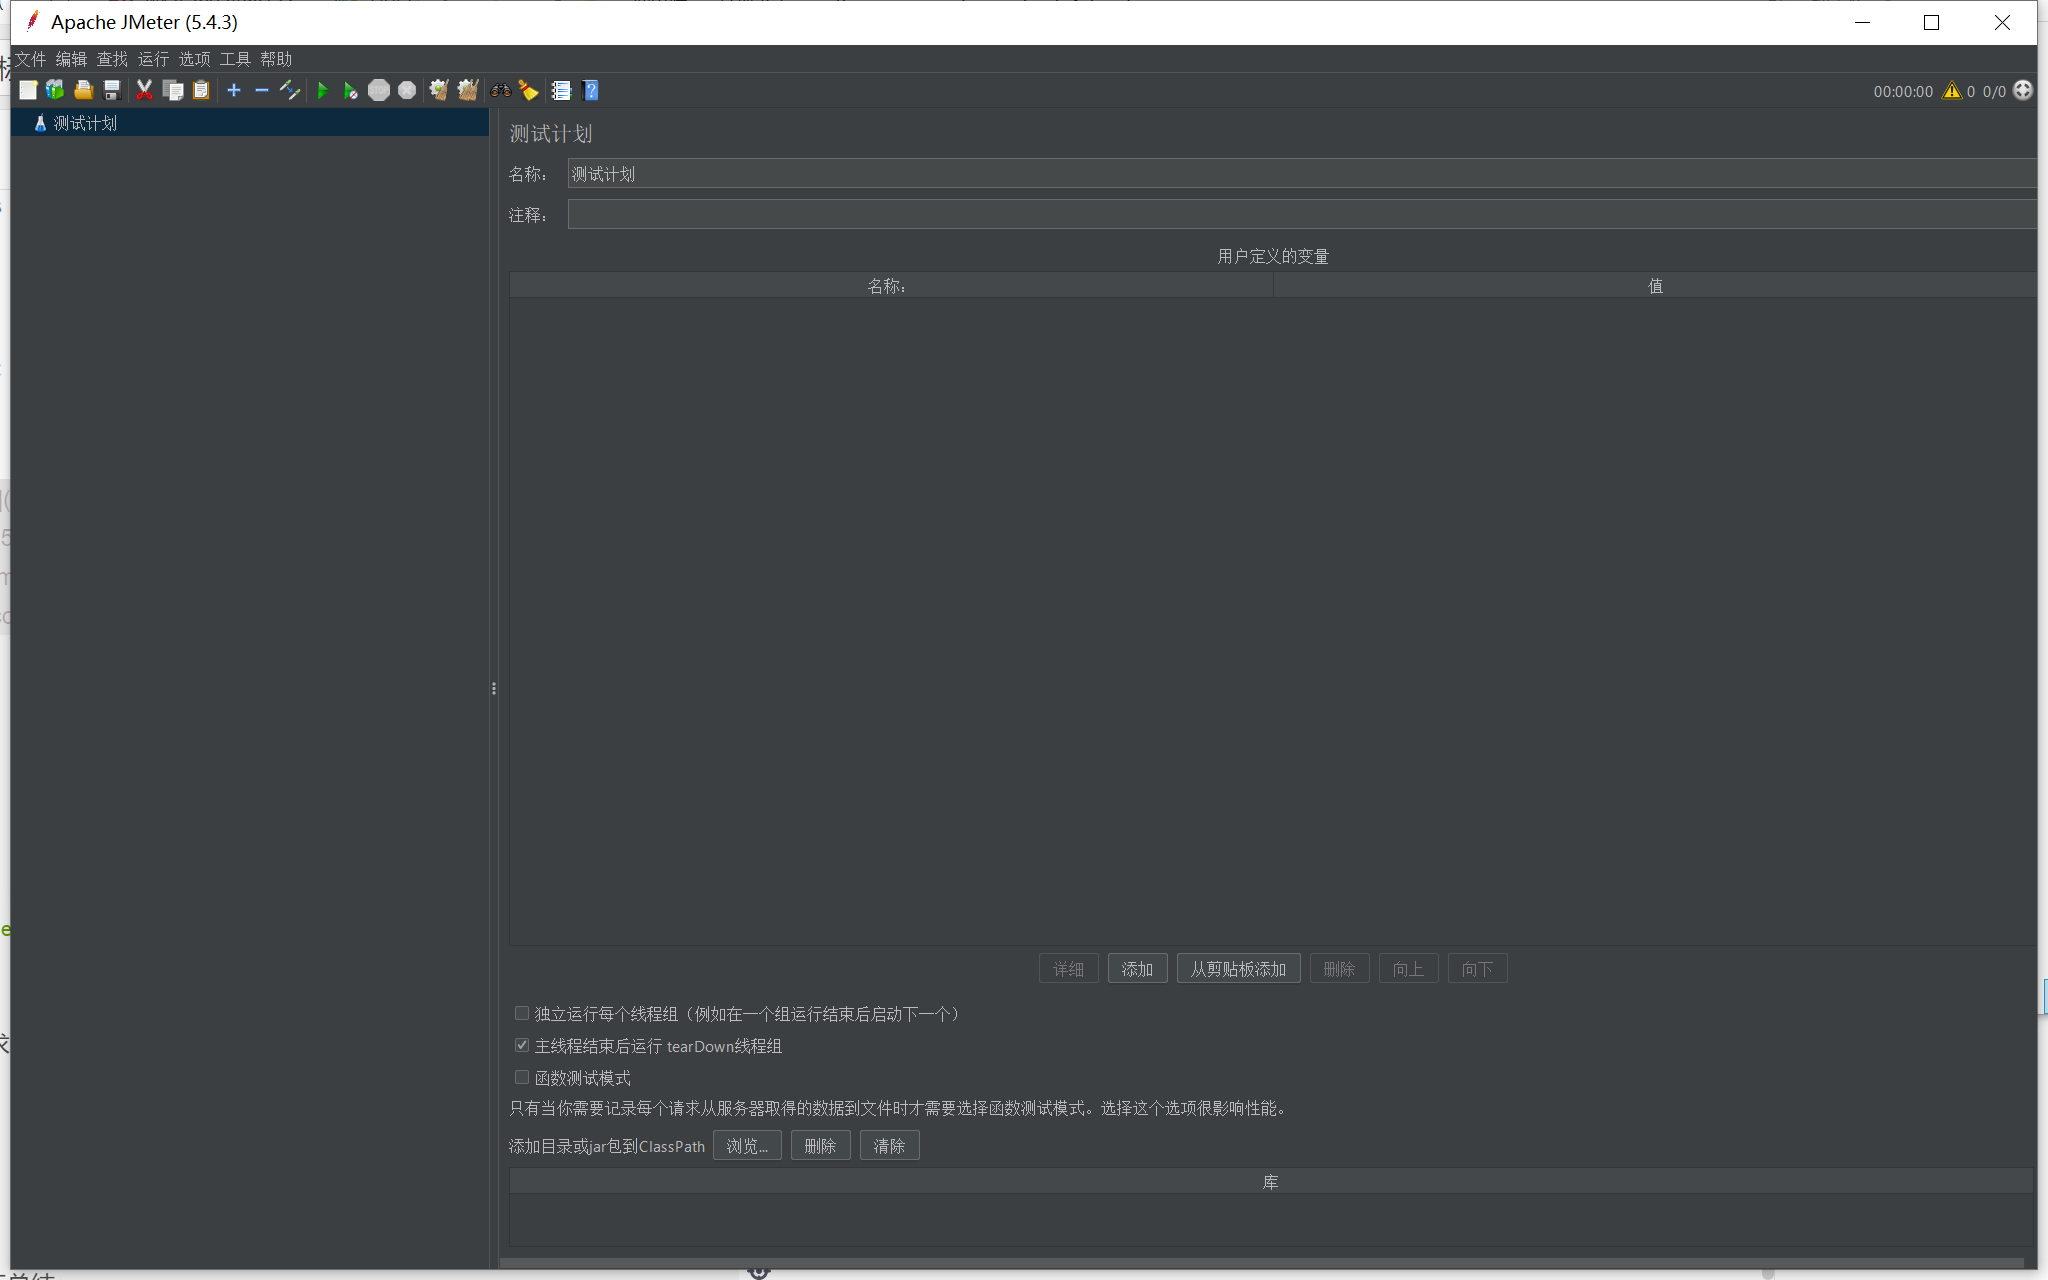Open help with question mark book icon

point(590,91)
